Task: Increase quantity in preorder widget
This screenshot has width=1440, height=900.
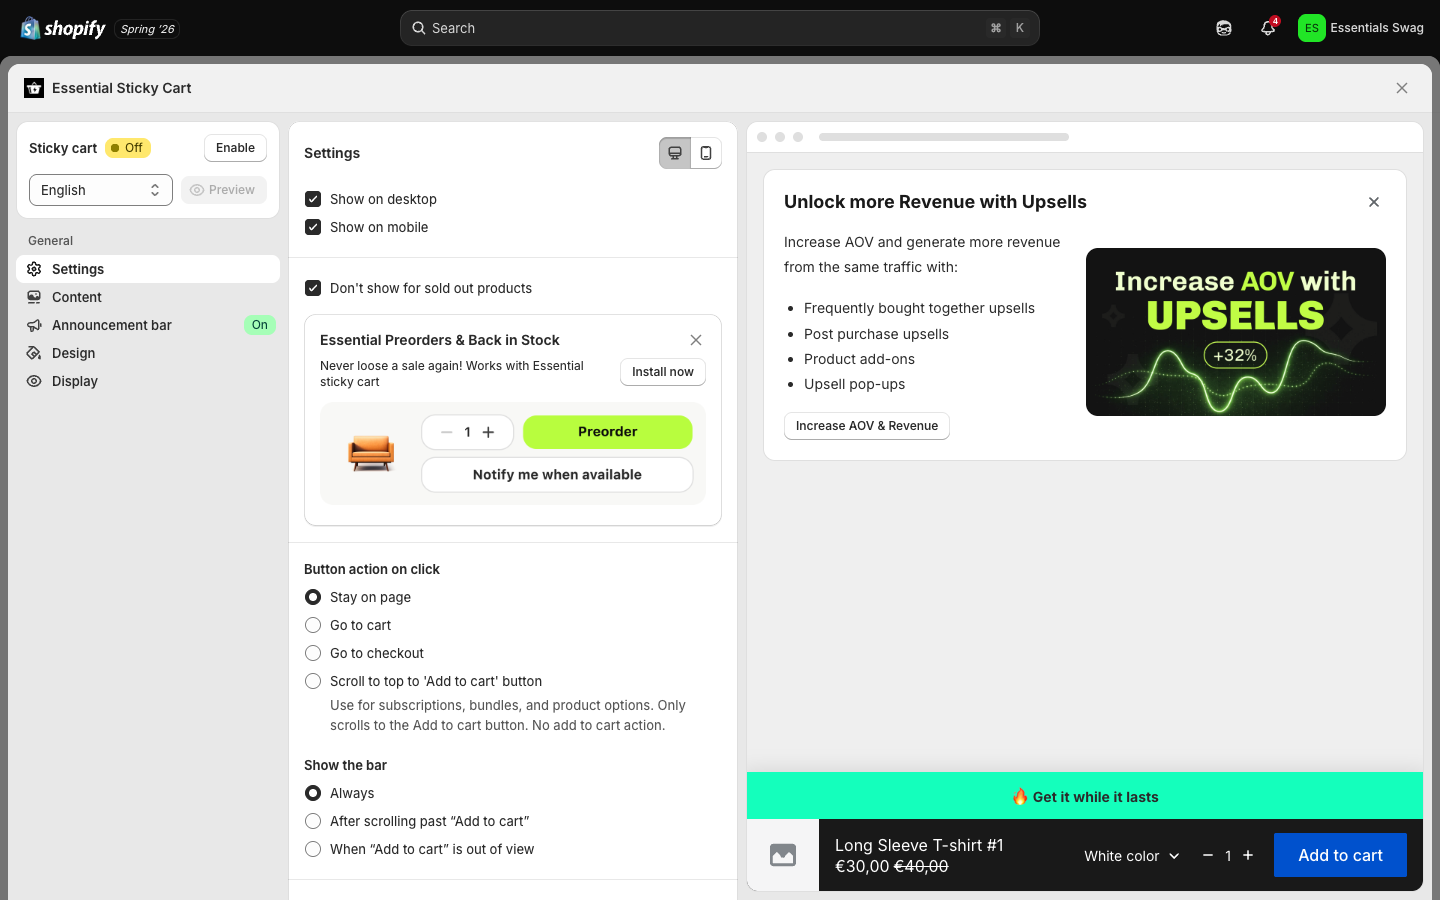Action: click(x=488, y=432)
